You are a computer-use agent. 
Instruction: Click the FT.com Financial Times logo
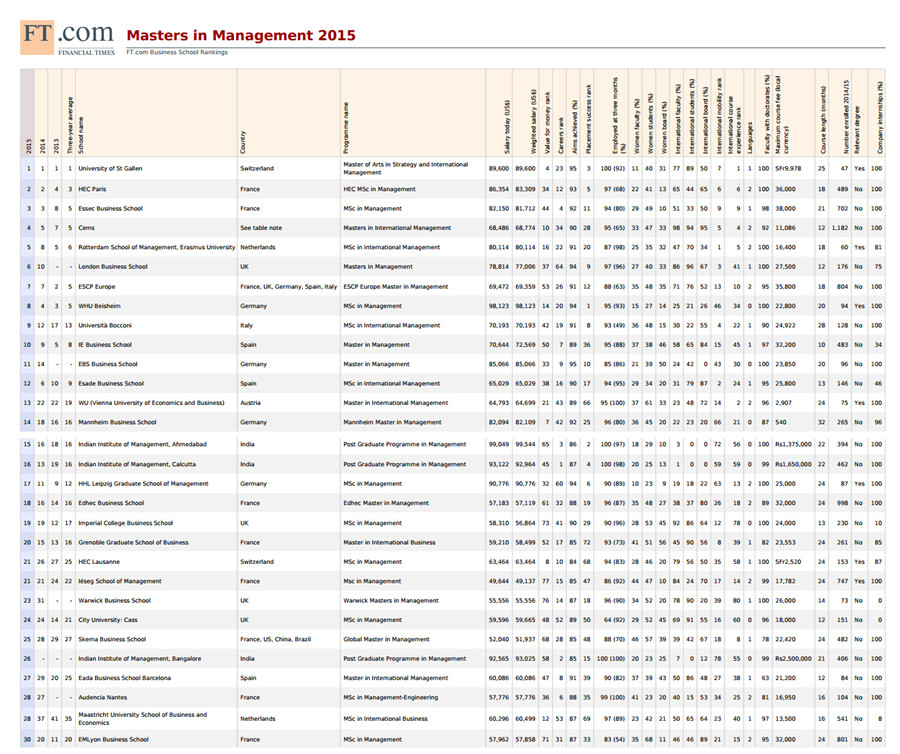pyautogui.click(x=68, y=38)
